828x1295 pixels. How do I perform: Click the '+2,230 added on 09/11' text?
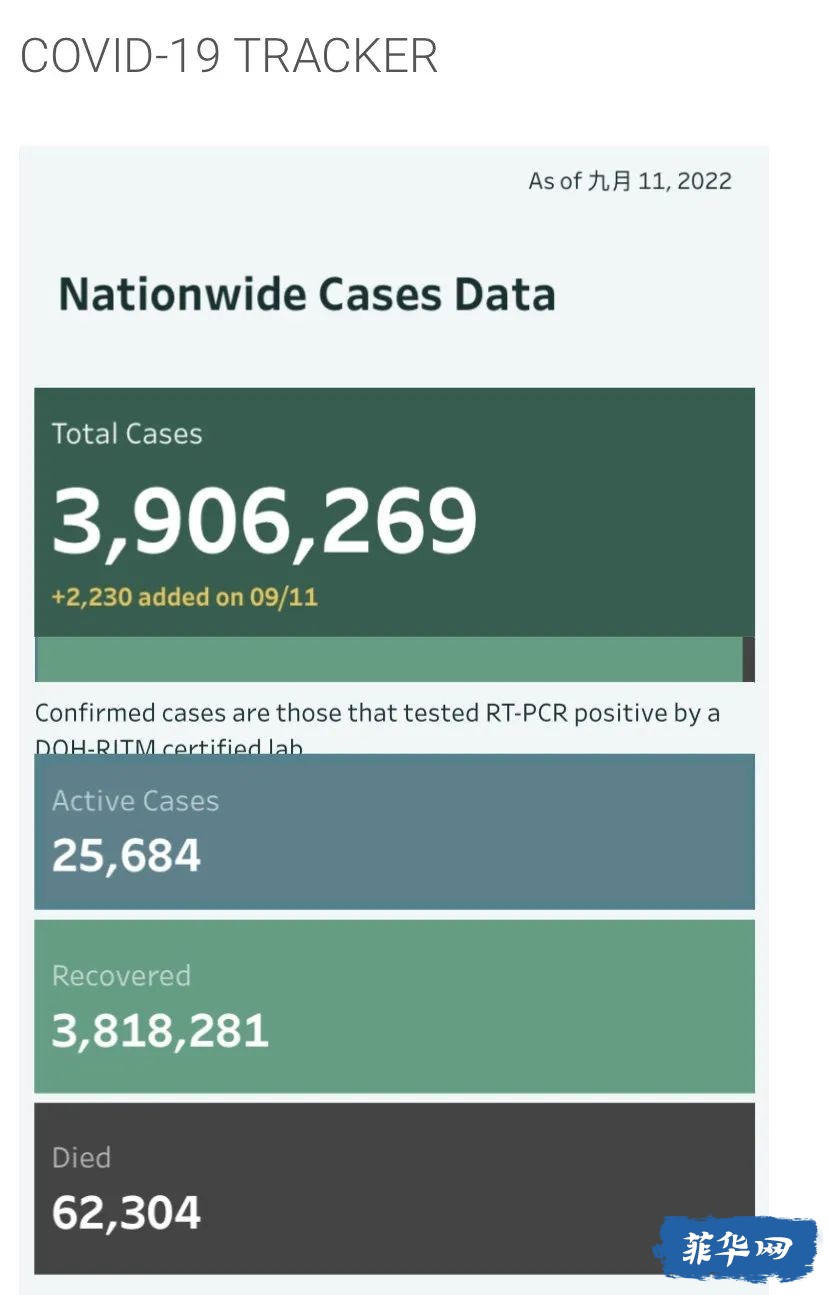(x=184, y=598)
